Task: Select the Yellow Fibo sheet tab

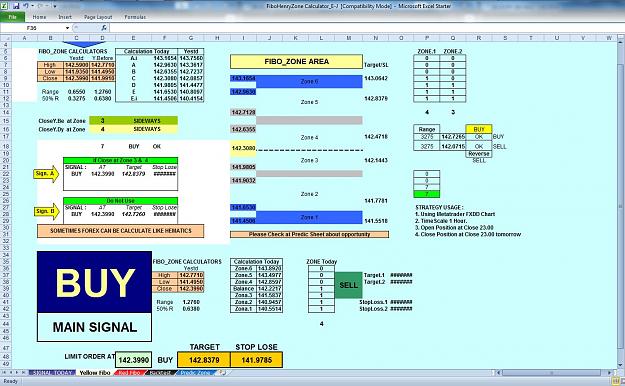Action: (95, 372)
